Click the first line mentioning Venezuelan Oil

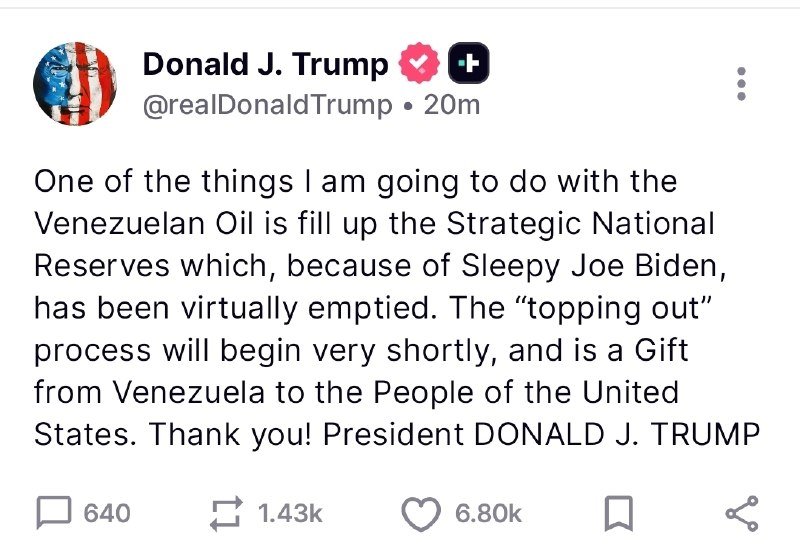pyautogui.click(x=375, y=223)
